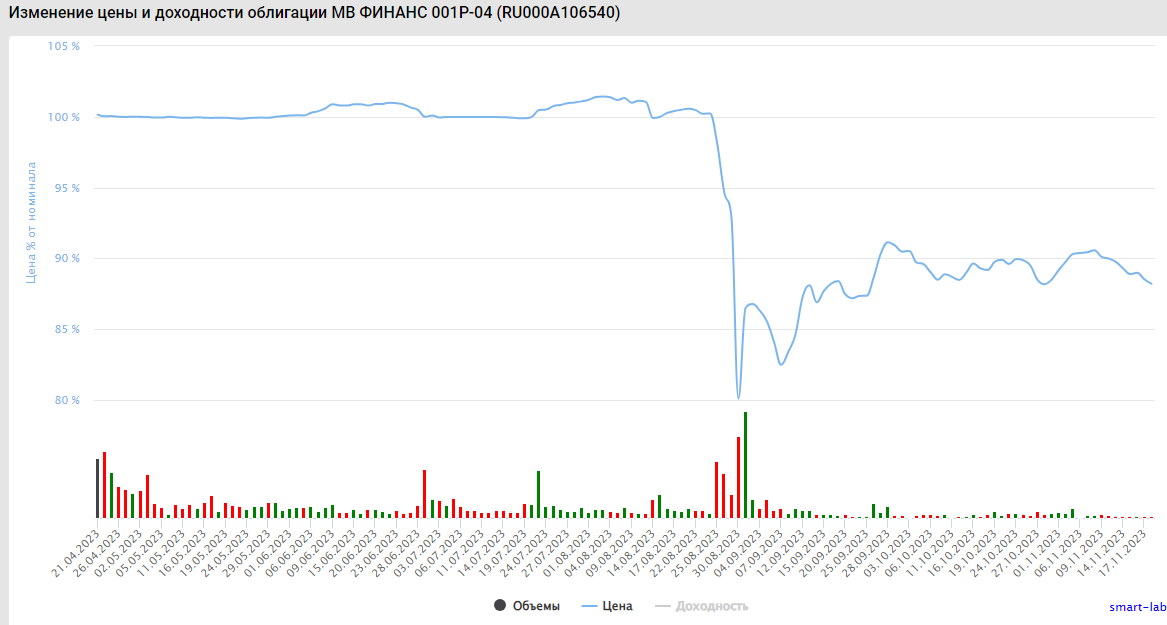Click the 14.07.2023 date label
Viewport: 1167px width, 625px height.
(x=483, y=551)
